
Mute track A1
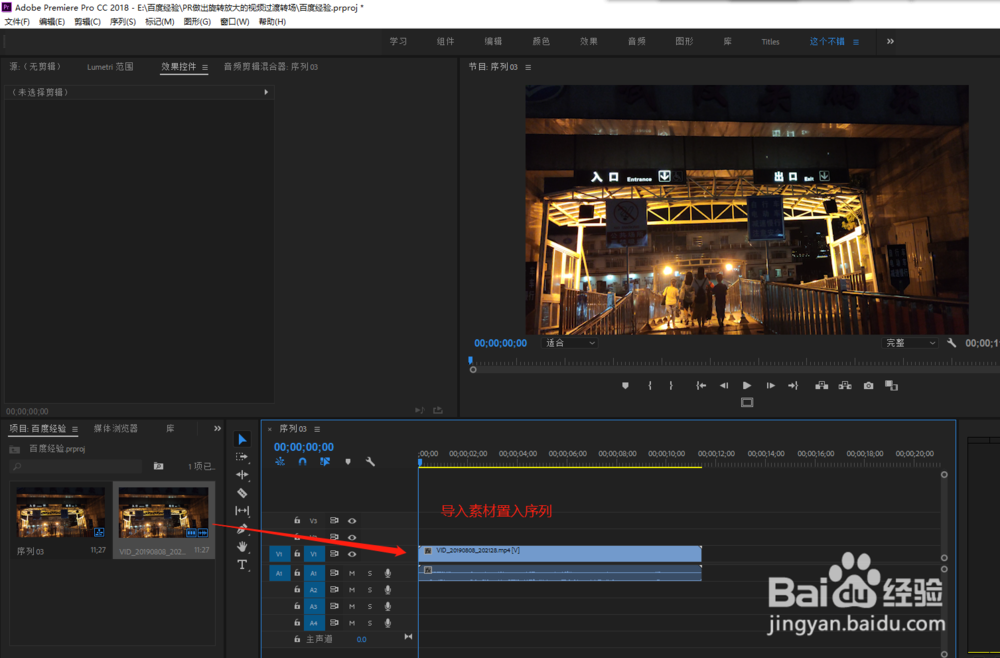coord(351,573)
